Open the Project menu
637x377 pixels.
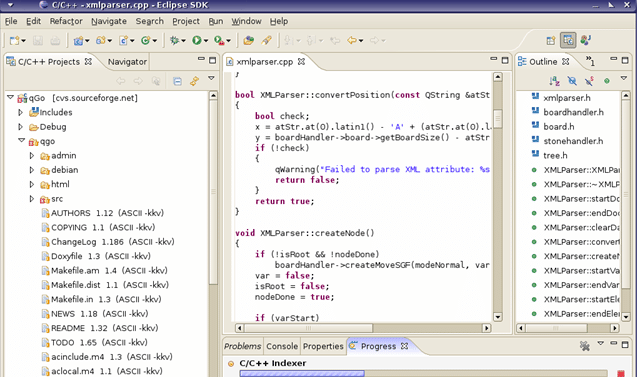[186, 21]
